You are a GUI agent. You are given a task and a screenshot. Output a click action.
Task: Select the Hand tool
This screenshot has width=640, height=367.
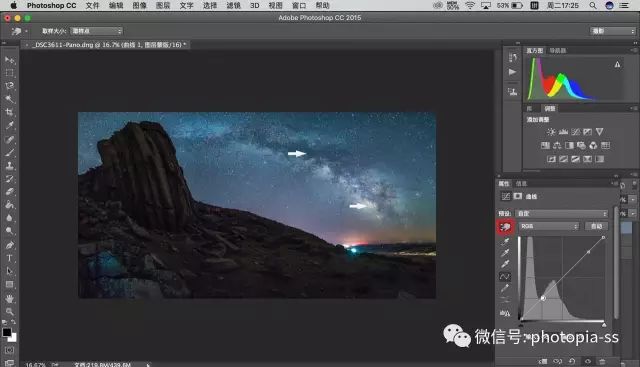tap(9, 298)
